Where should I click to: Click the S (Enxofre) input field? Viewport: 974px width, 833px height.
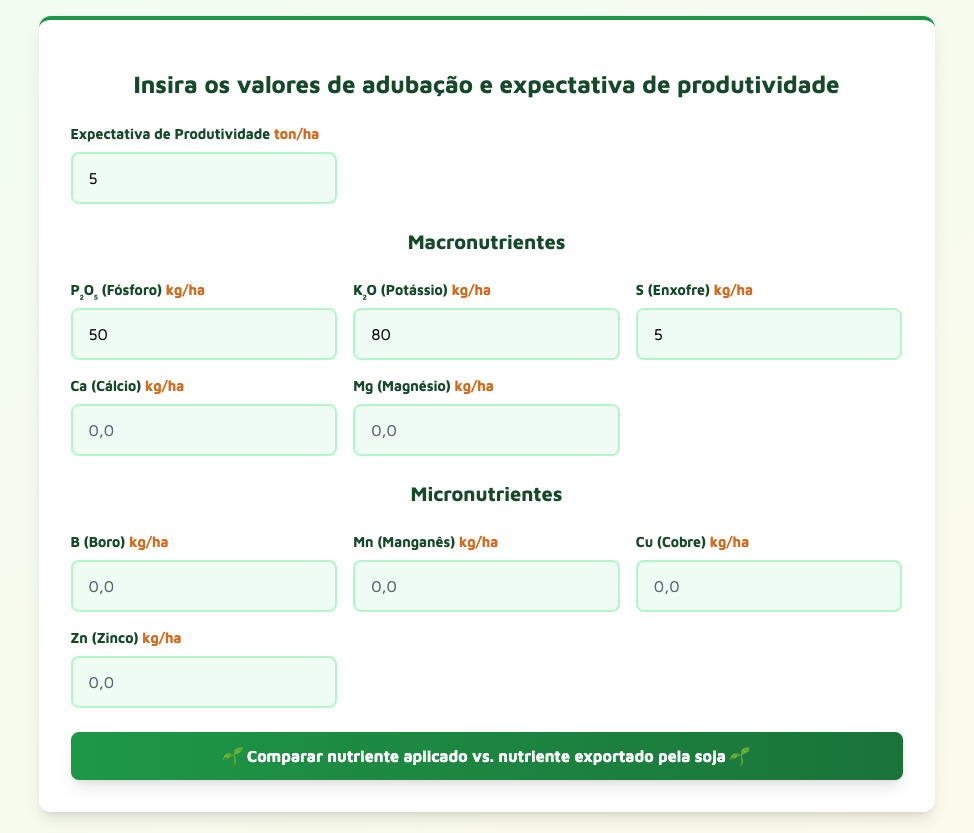tap(769, 334)
